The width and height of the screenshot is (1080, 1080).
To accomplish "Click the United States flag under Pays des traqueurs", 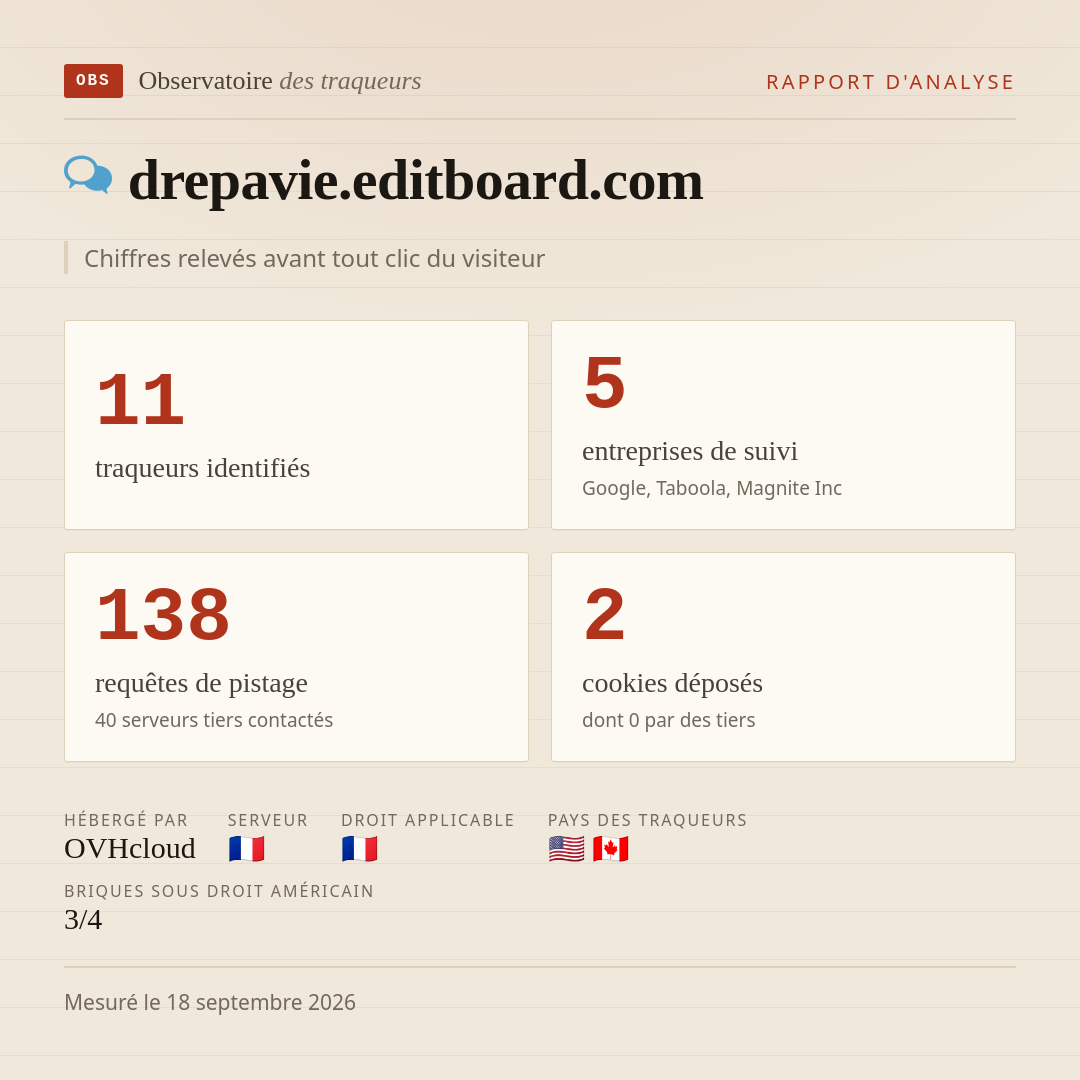I will [566, 849].
